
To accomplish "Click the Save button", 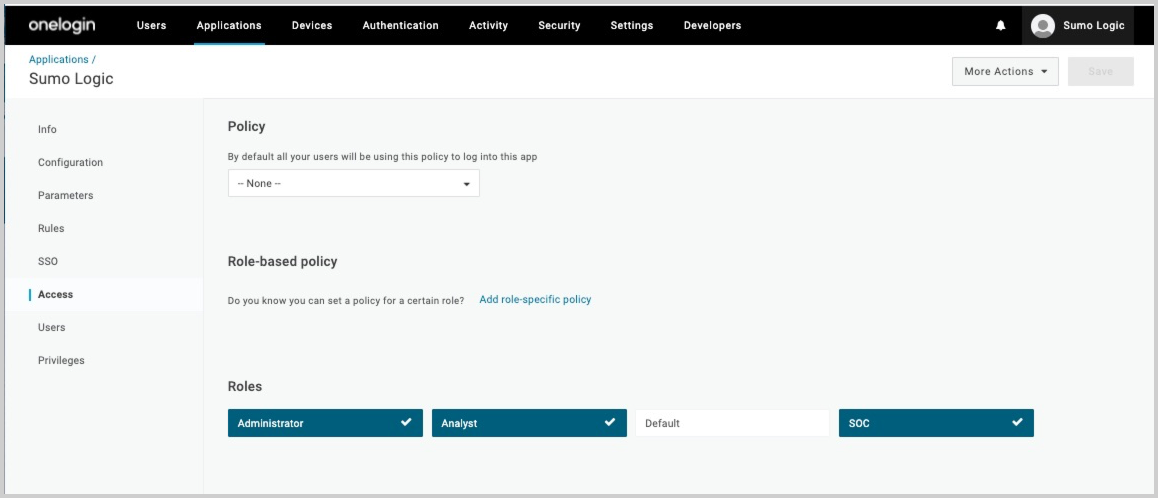I will click(x=1100, y=72).
